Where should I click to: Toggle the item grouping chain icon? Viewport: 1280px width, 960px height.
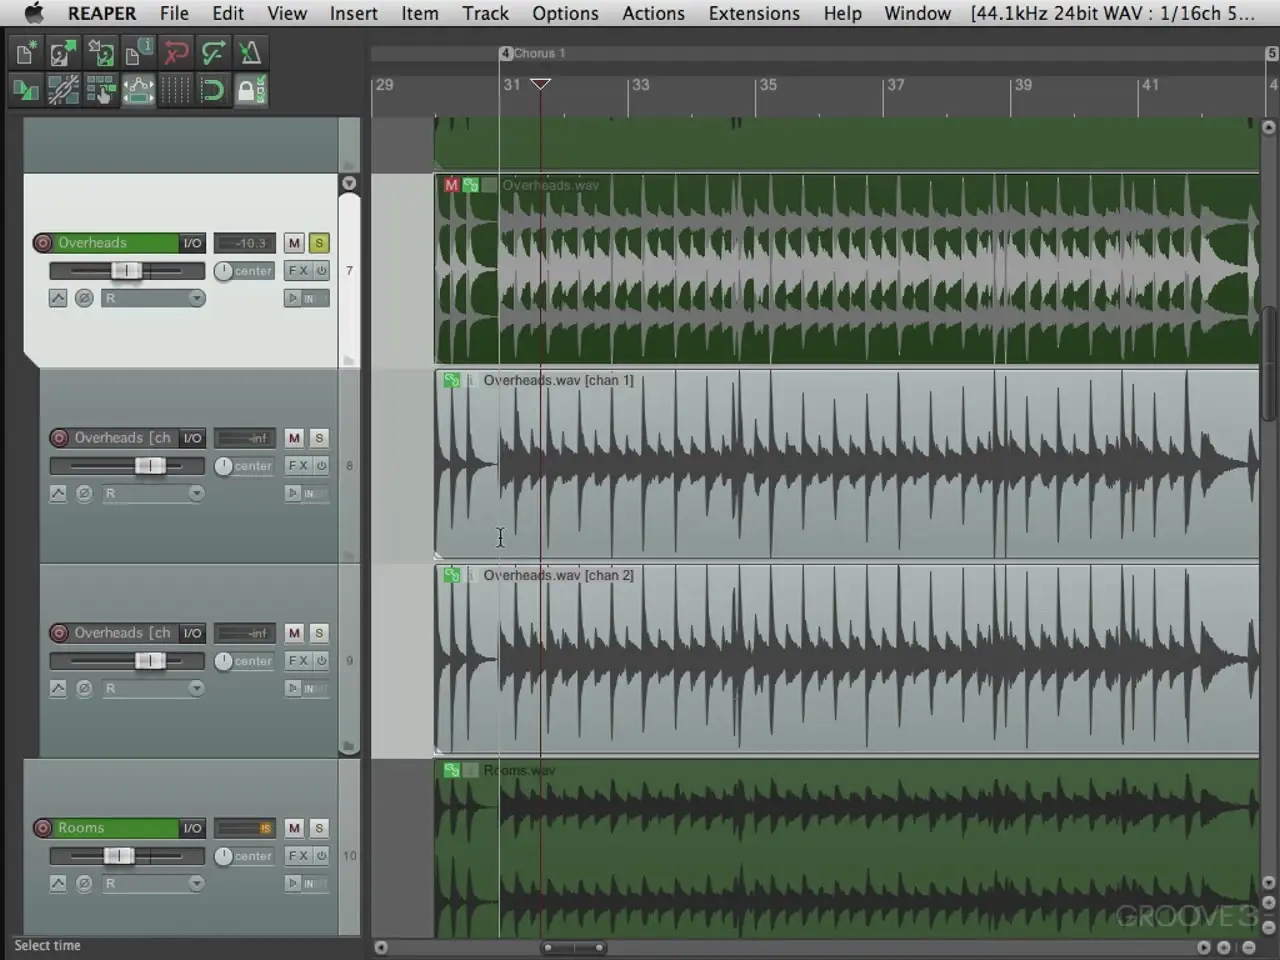63,90
